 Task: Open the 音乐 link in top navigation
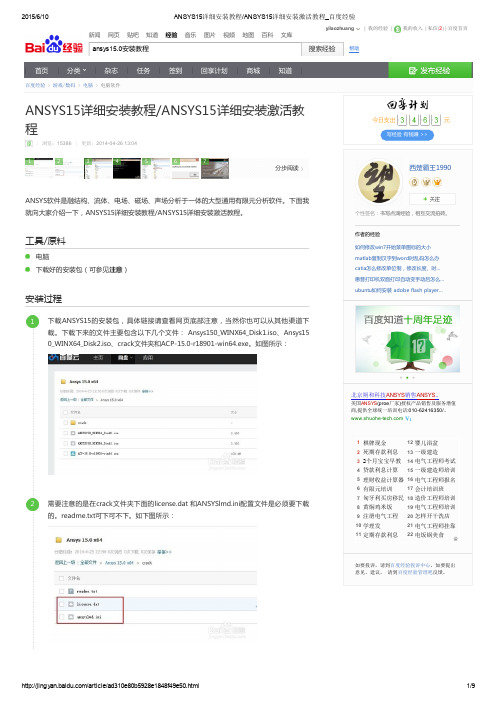(x=191, y=35)
